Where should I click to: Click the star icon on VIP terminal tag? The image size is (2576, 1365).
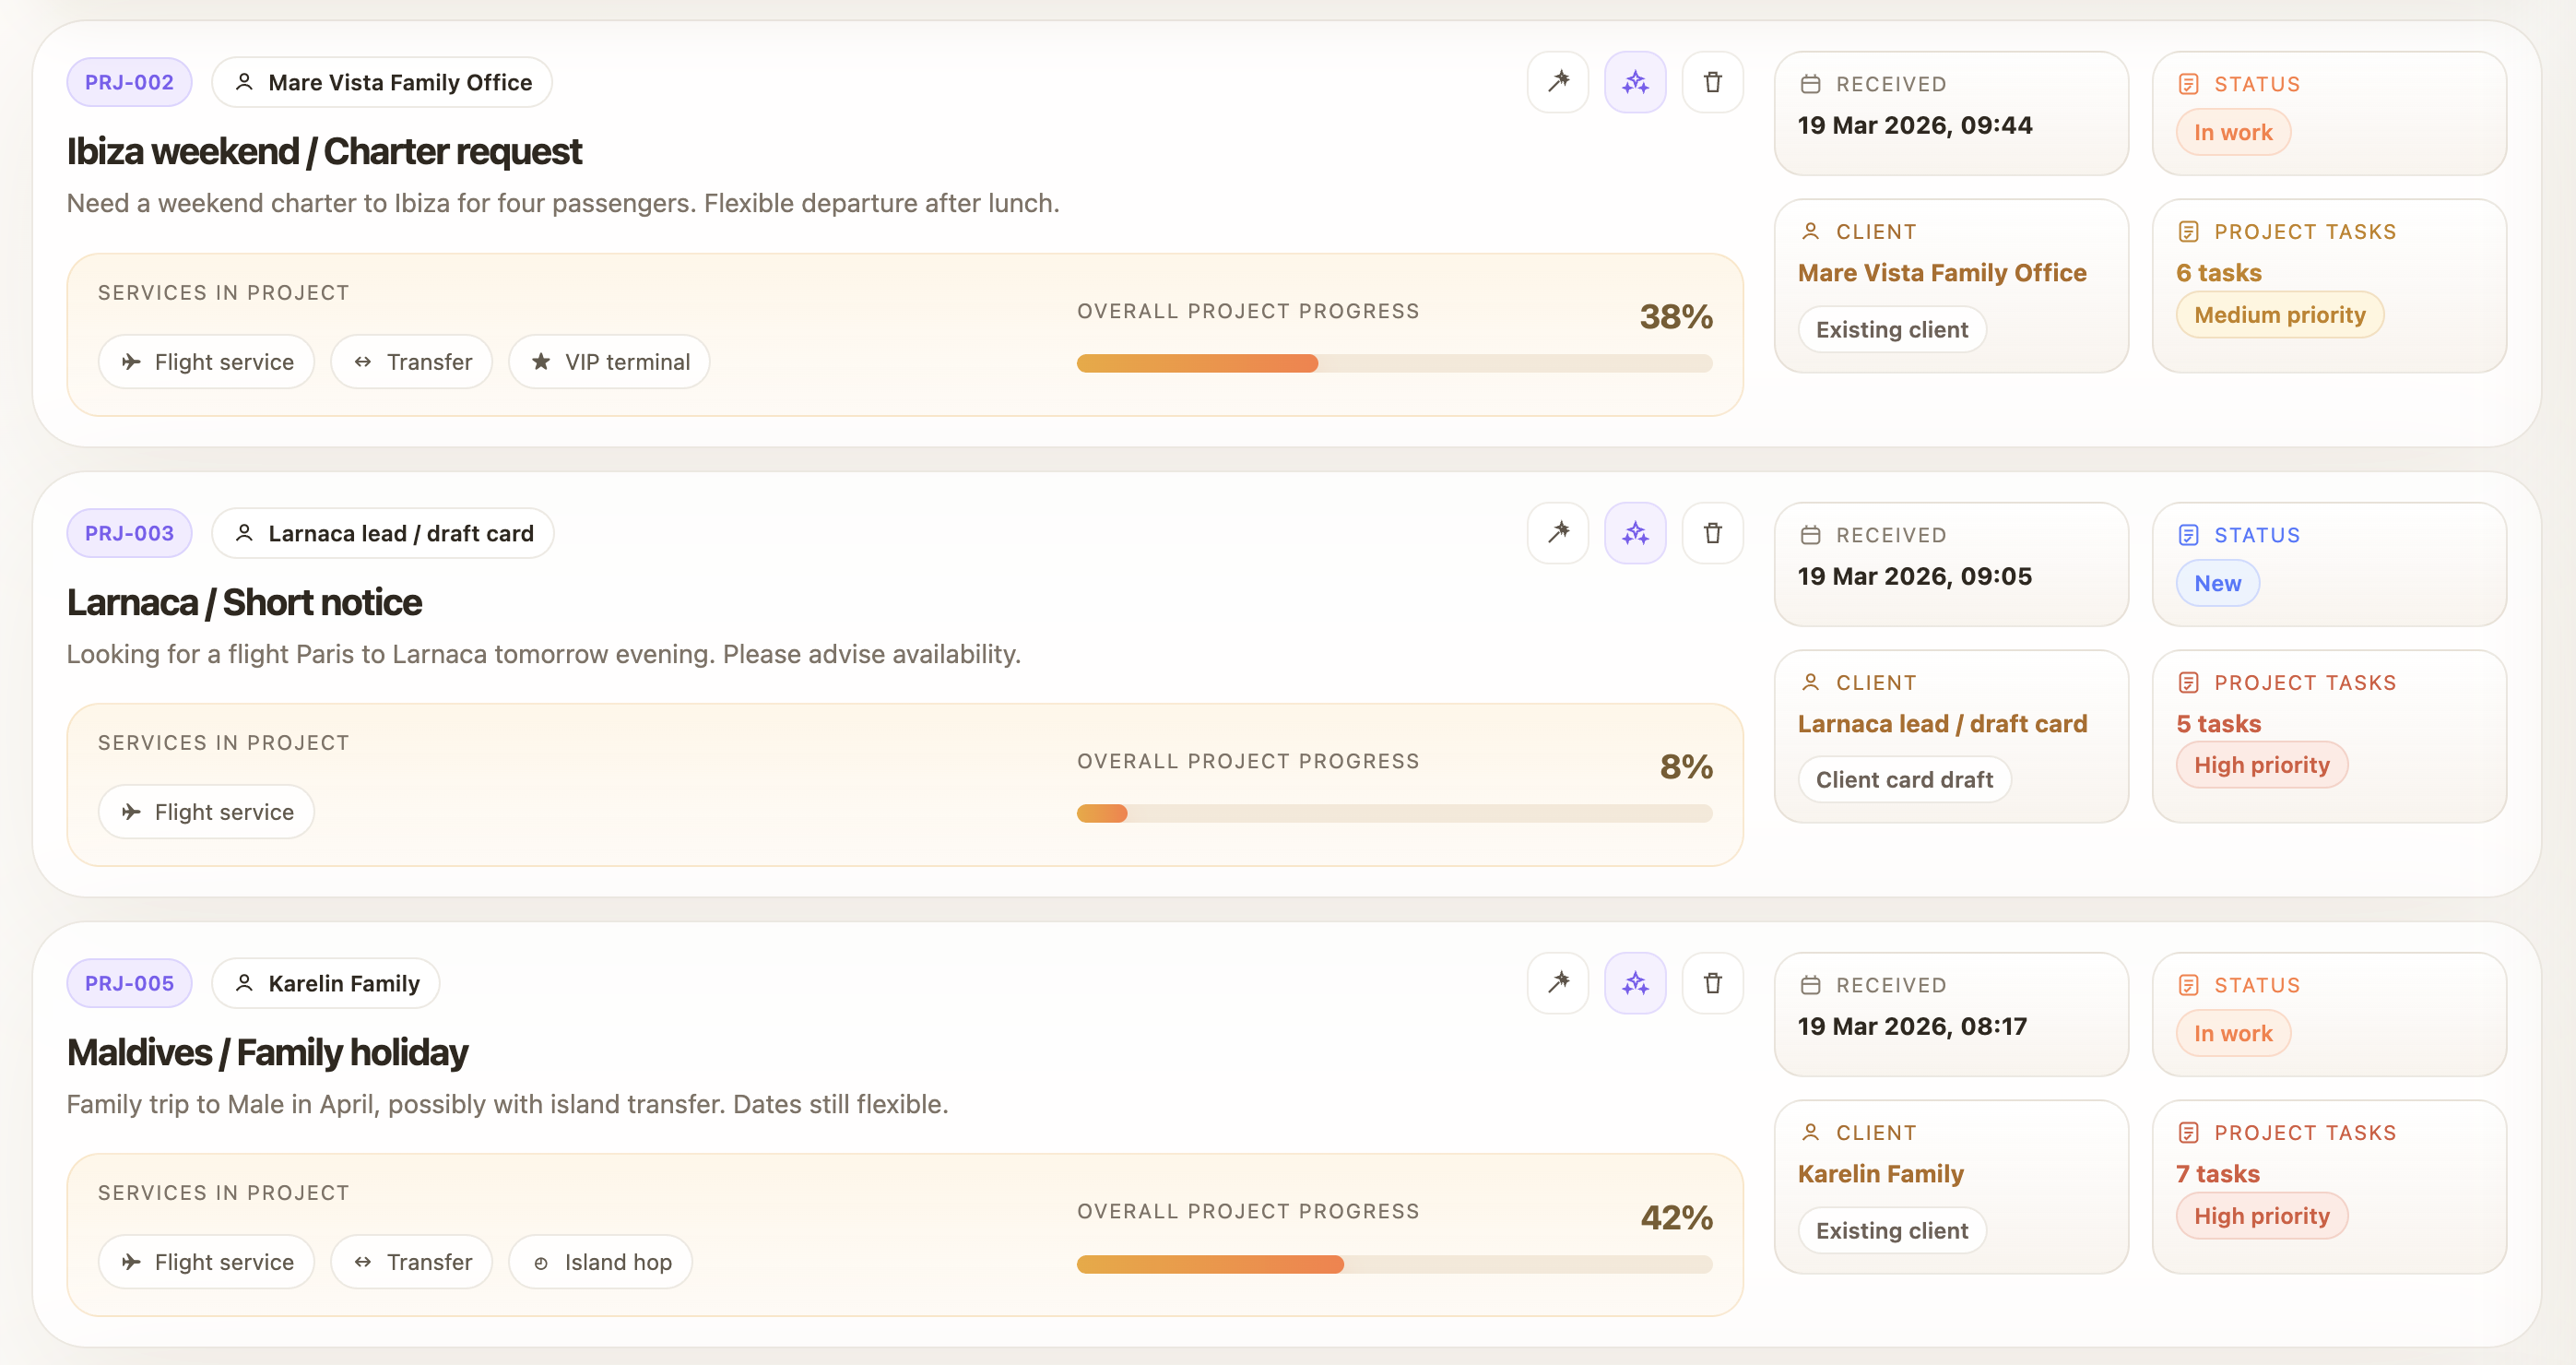541,361
